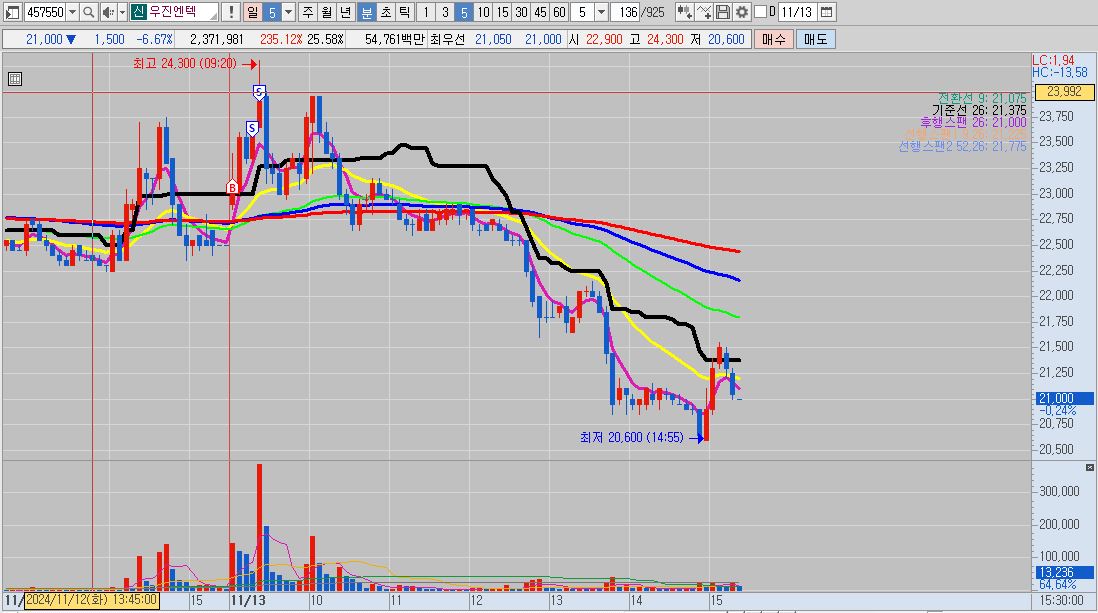Select 45-minute interval button
1098x613 pixels.
pyautogui.click(x=540, y=12)
